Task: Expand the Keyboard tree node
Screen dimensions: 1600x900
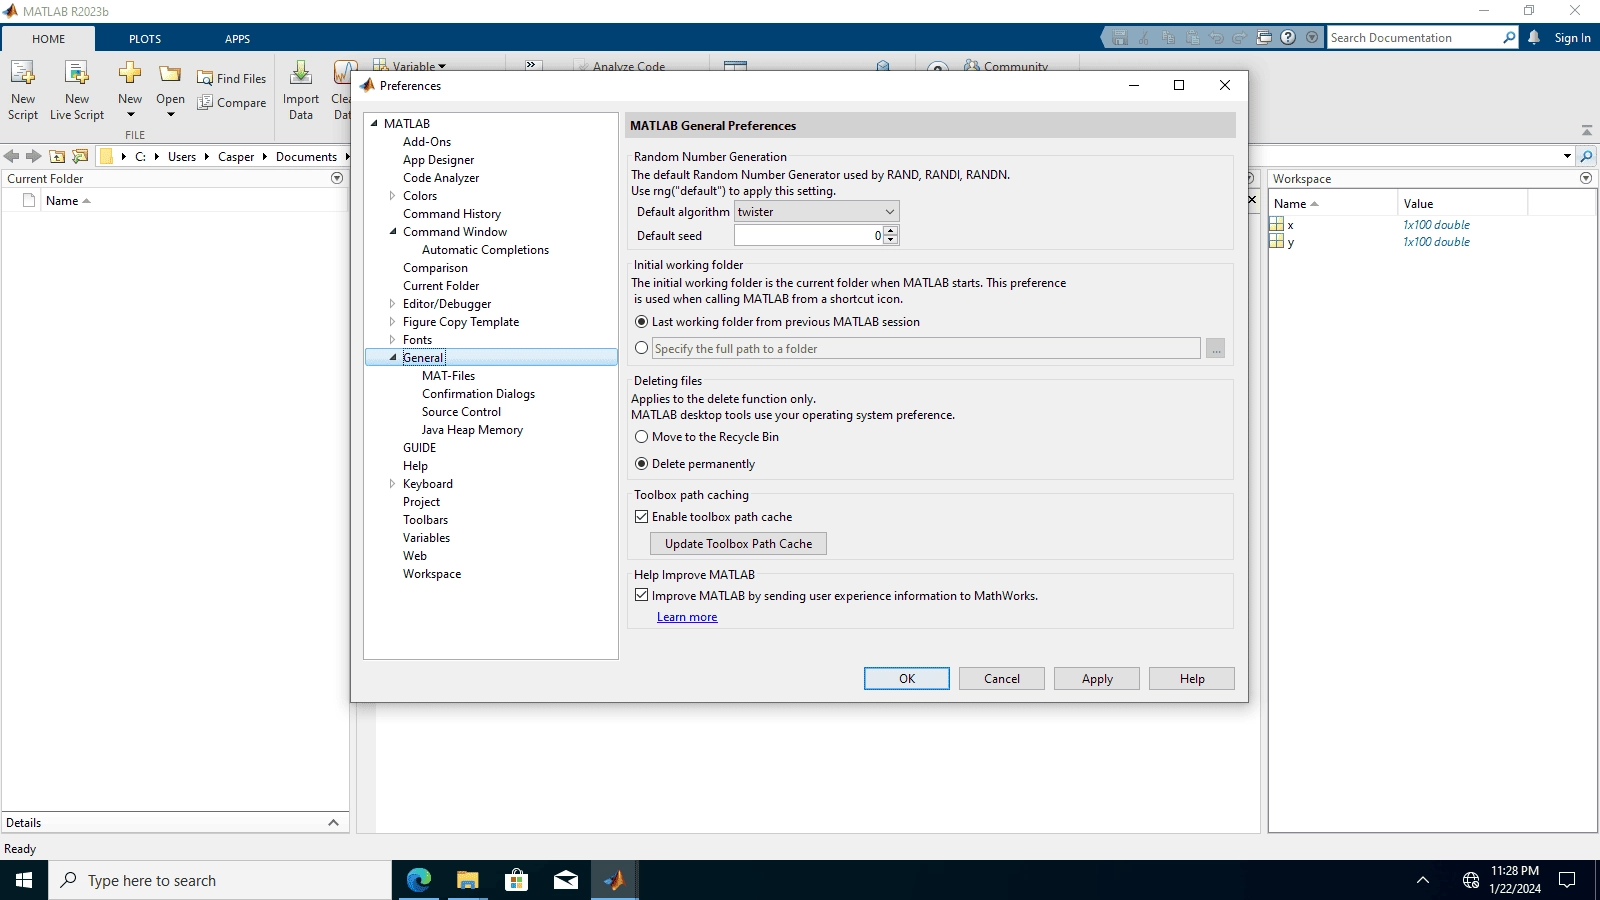Action: click(x=392, y=484)
